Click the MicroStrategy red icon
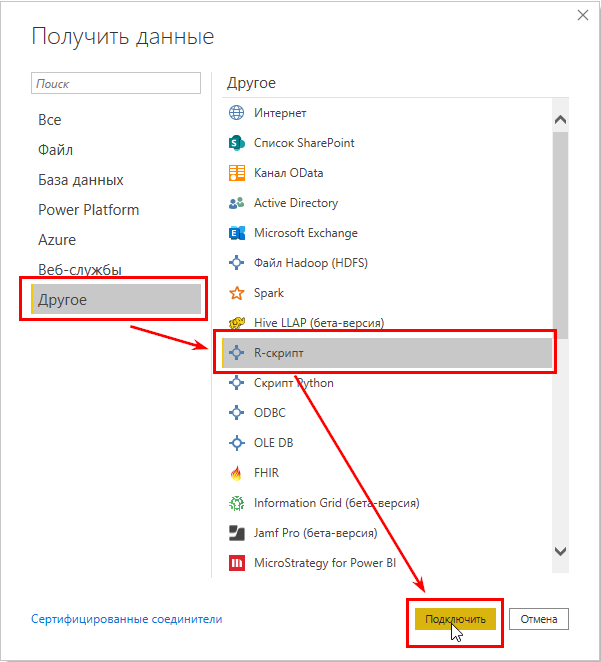The height and width of the screenshot is (662, 601). coord(236,563)
